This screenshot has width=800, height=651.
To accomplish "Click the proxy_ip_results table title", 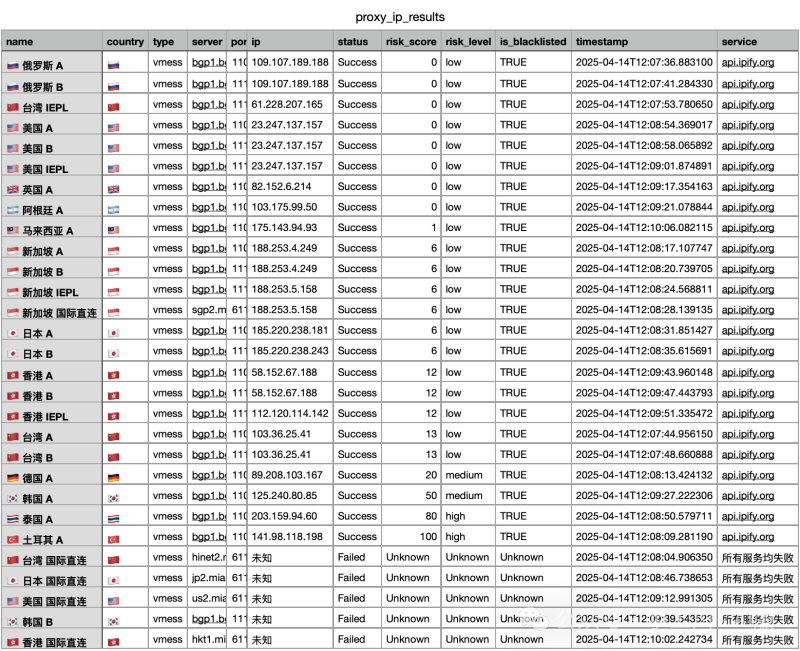I will pos(400,17).
